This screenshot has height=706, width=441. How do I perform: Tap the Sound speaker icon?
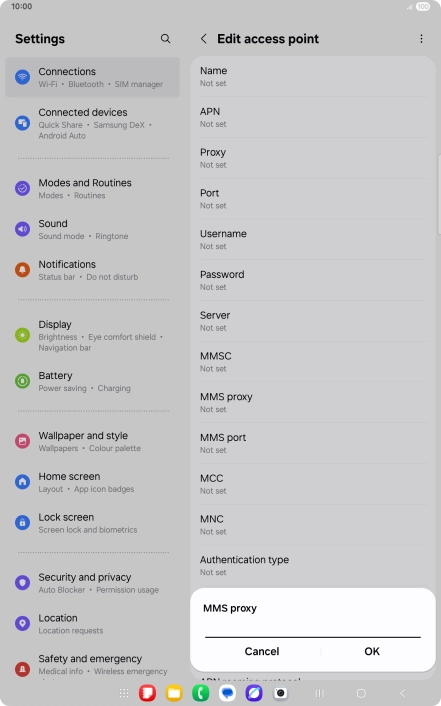click(x=23, y=229)
